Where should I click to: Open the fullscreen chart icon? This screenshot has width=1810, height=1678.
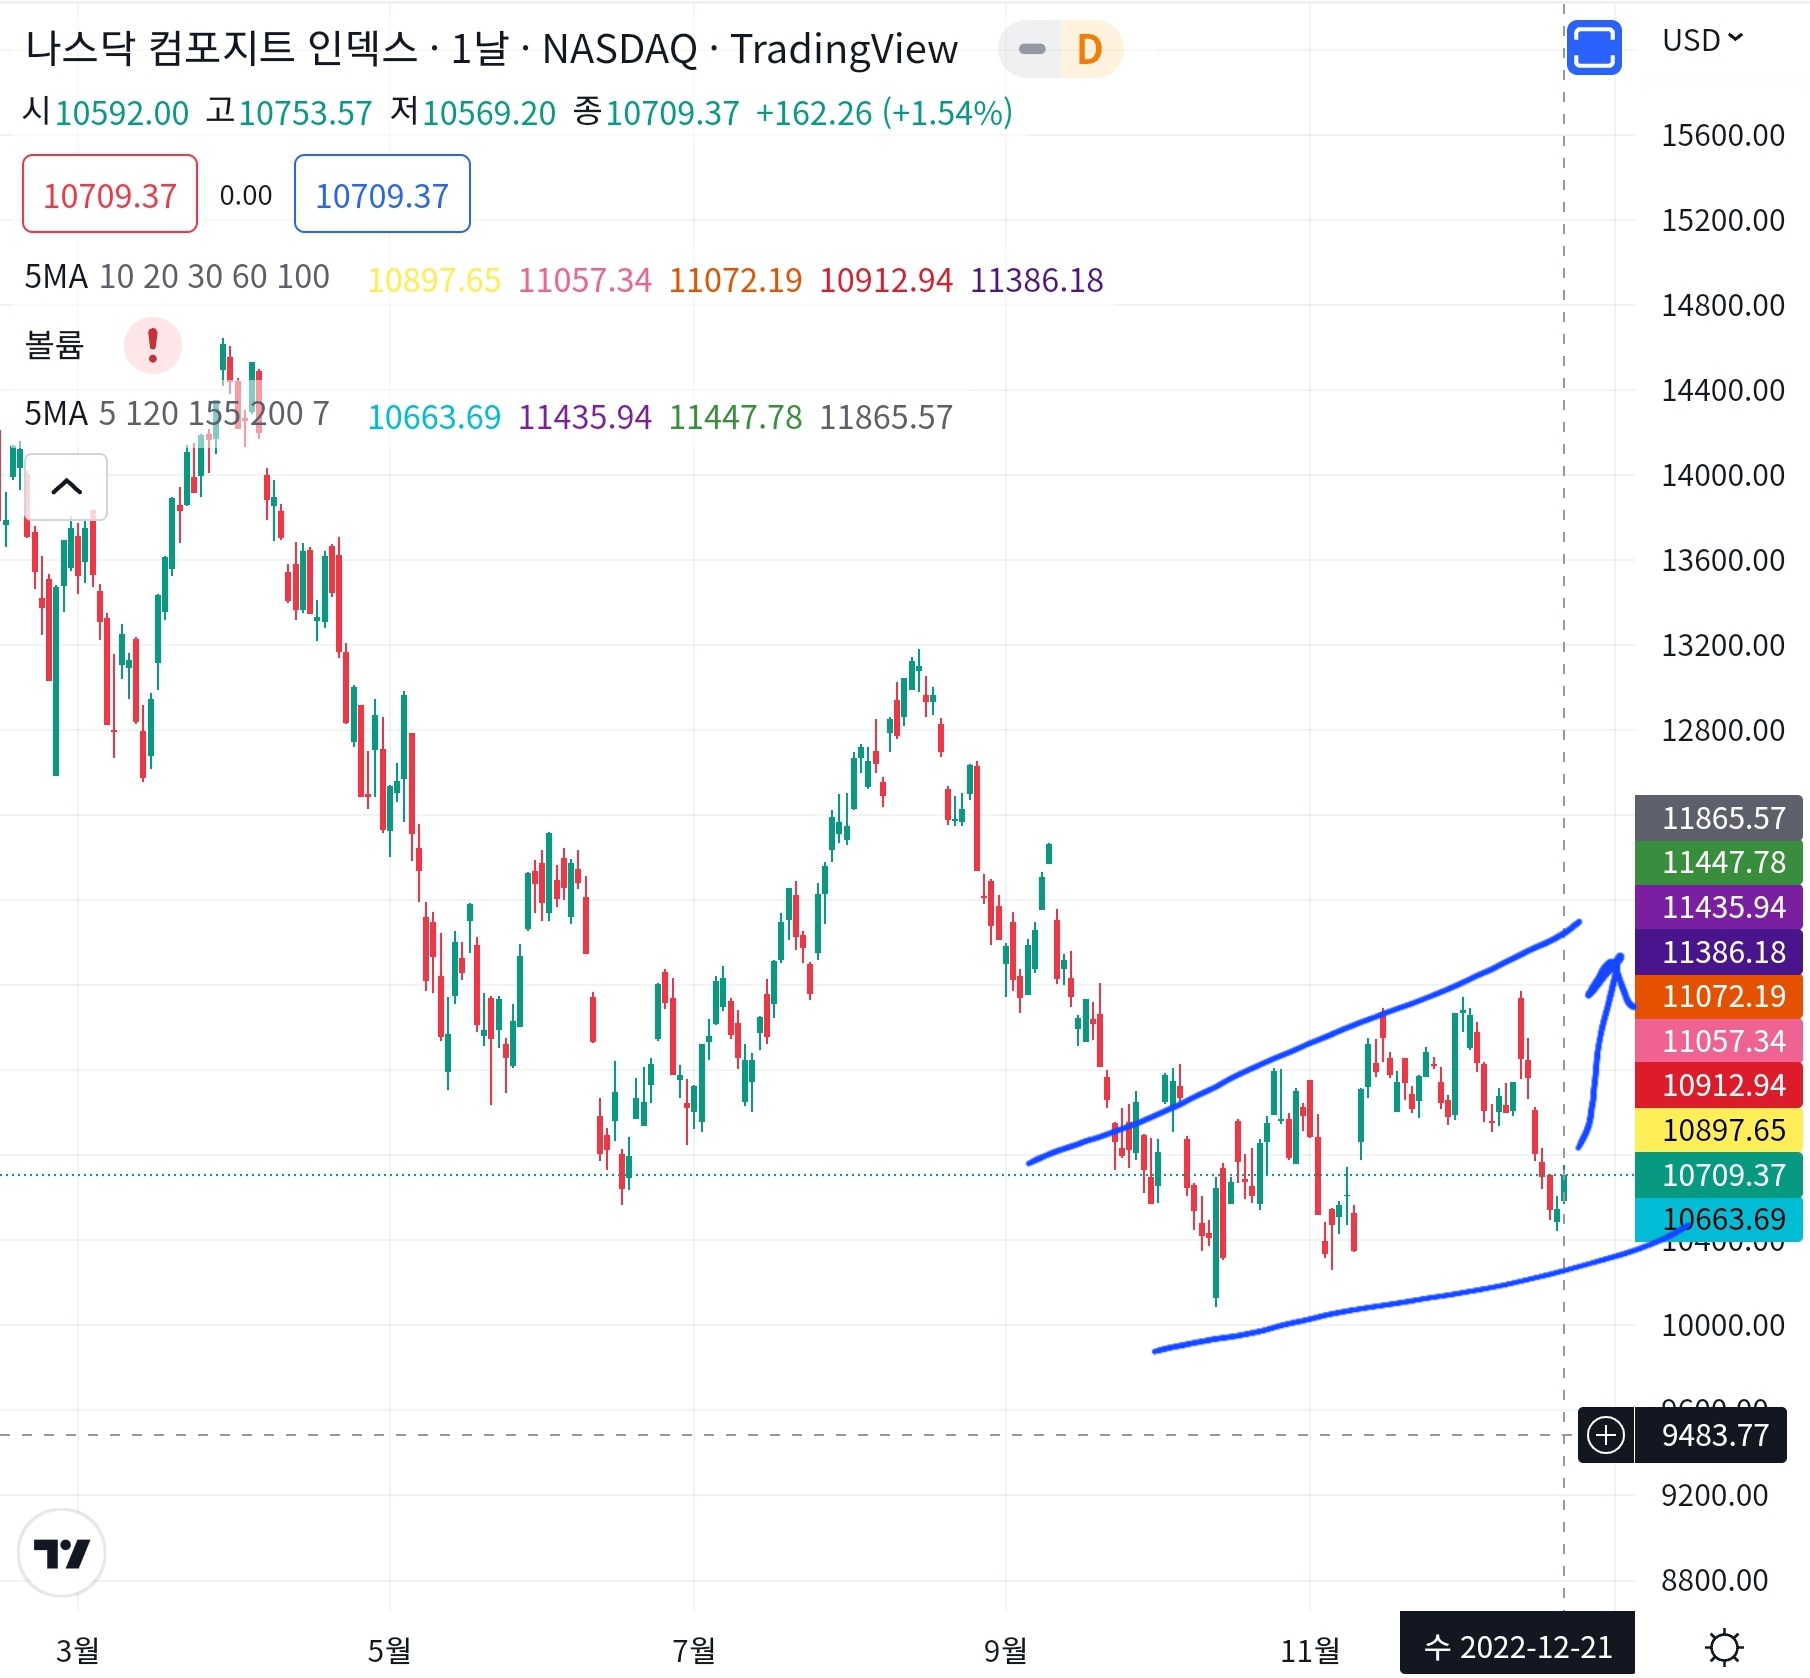1593,47
